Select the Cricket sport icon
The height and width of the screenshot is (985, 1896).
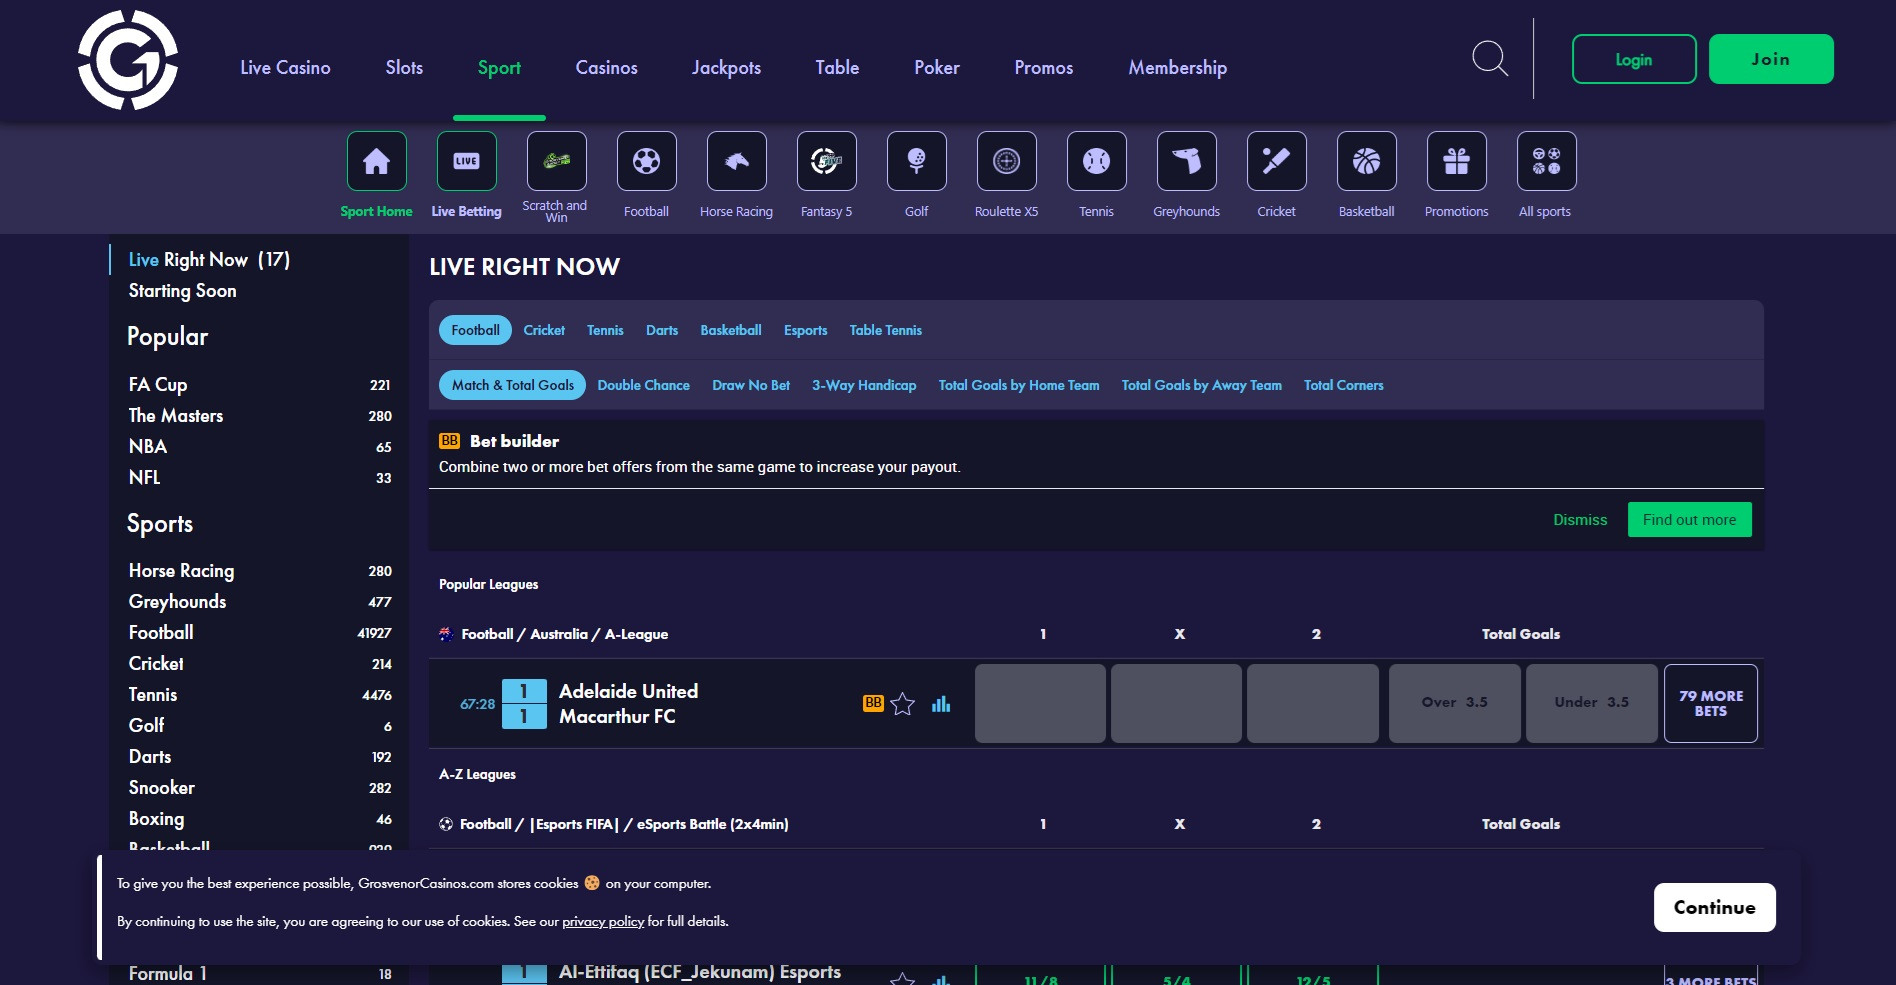pyautogui.click(x=1276, y=161)
